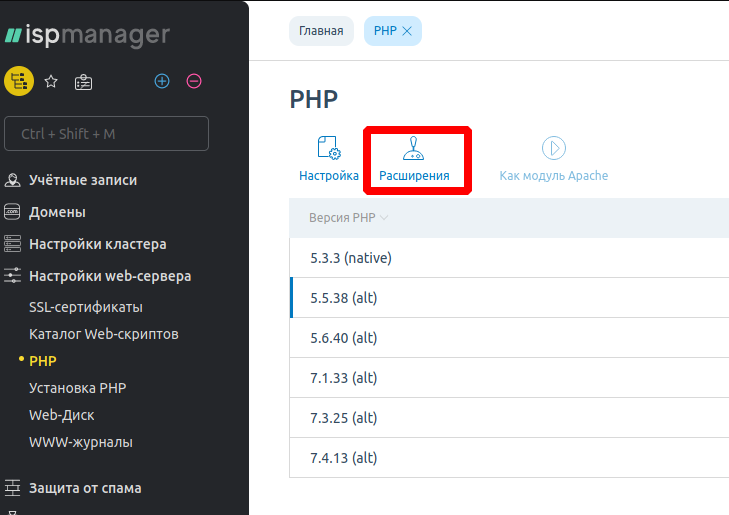Click the Учётные записи user icon

(13, 180)
